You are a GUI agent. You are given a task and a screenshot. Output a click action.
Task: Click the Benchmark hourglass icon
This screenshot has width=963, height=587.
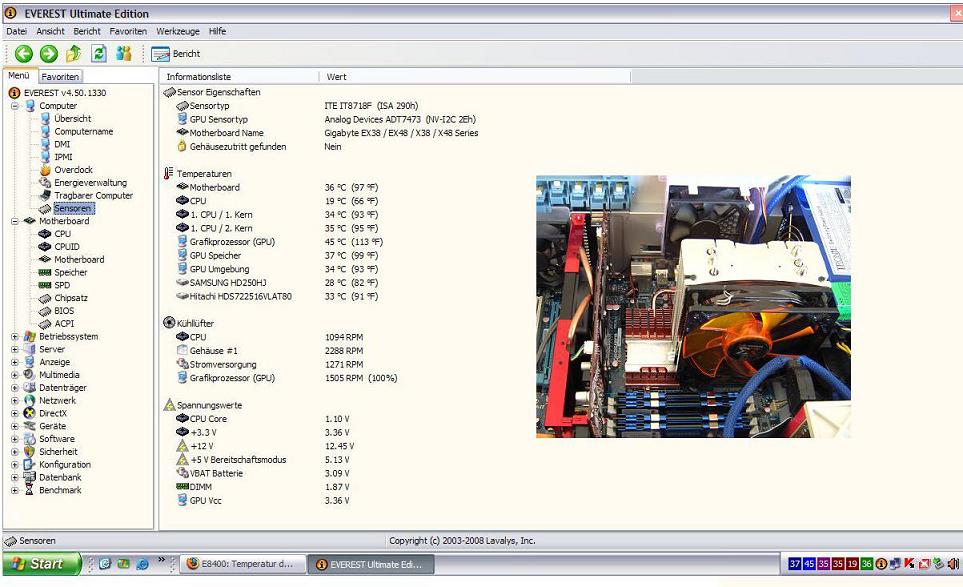[x=29, y=490]
